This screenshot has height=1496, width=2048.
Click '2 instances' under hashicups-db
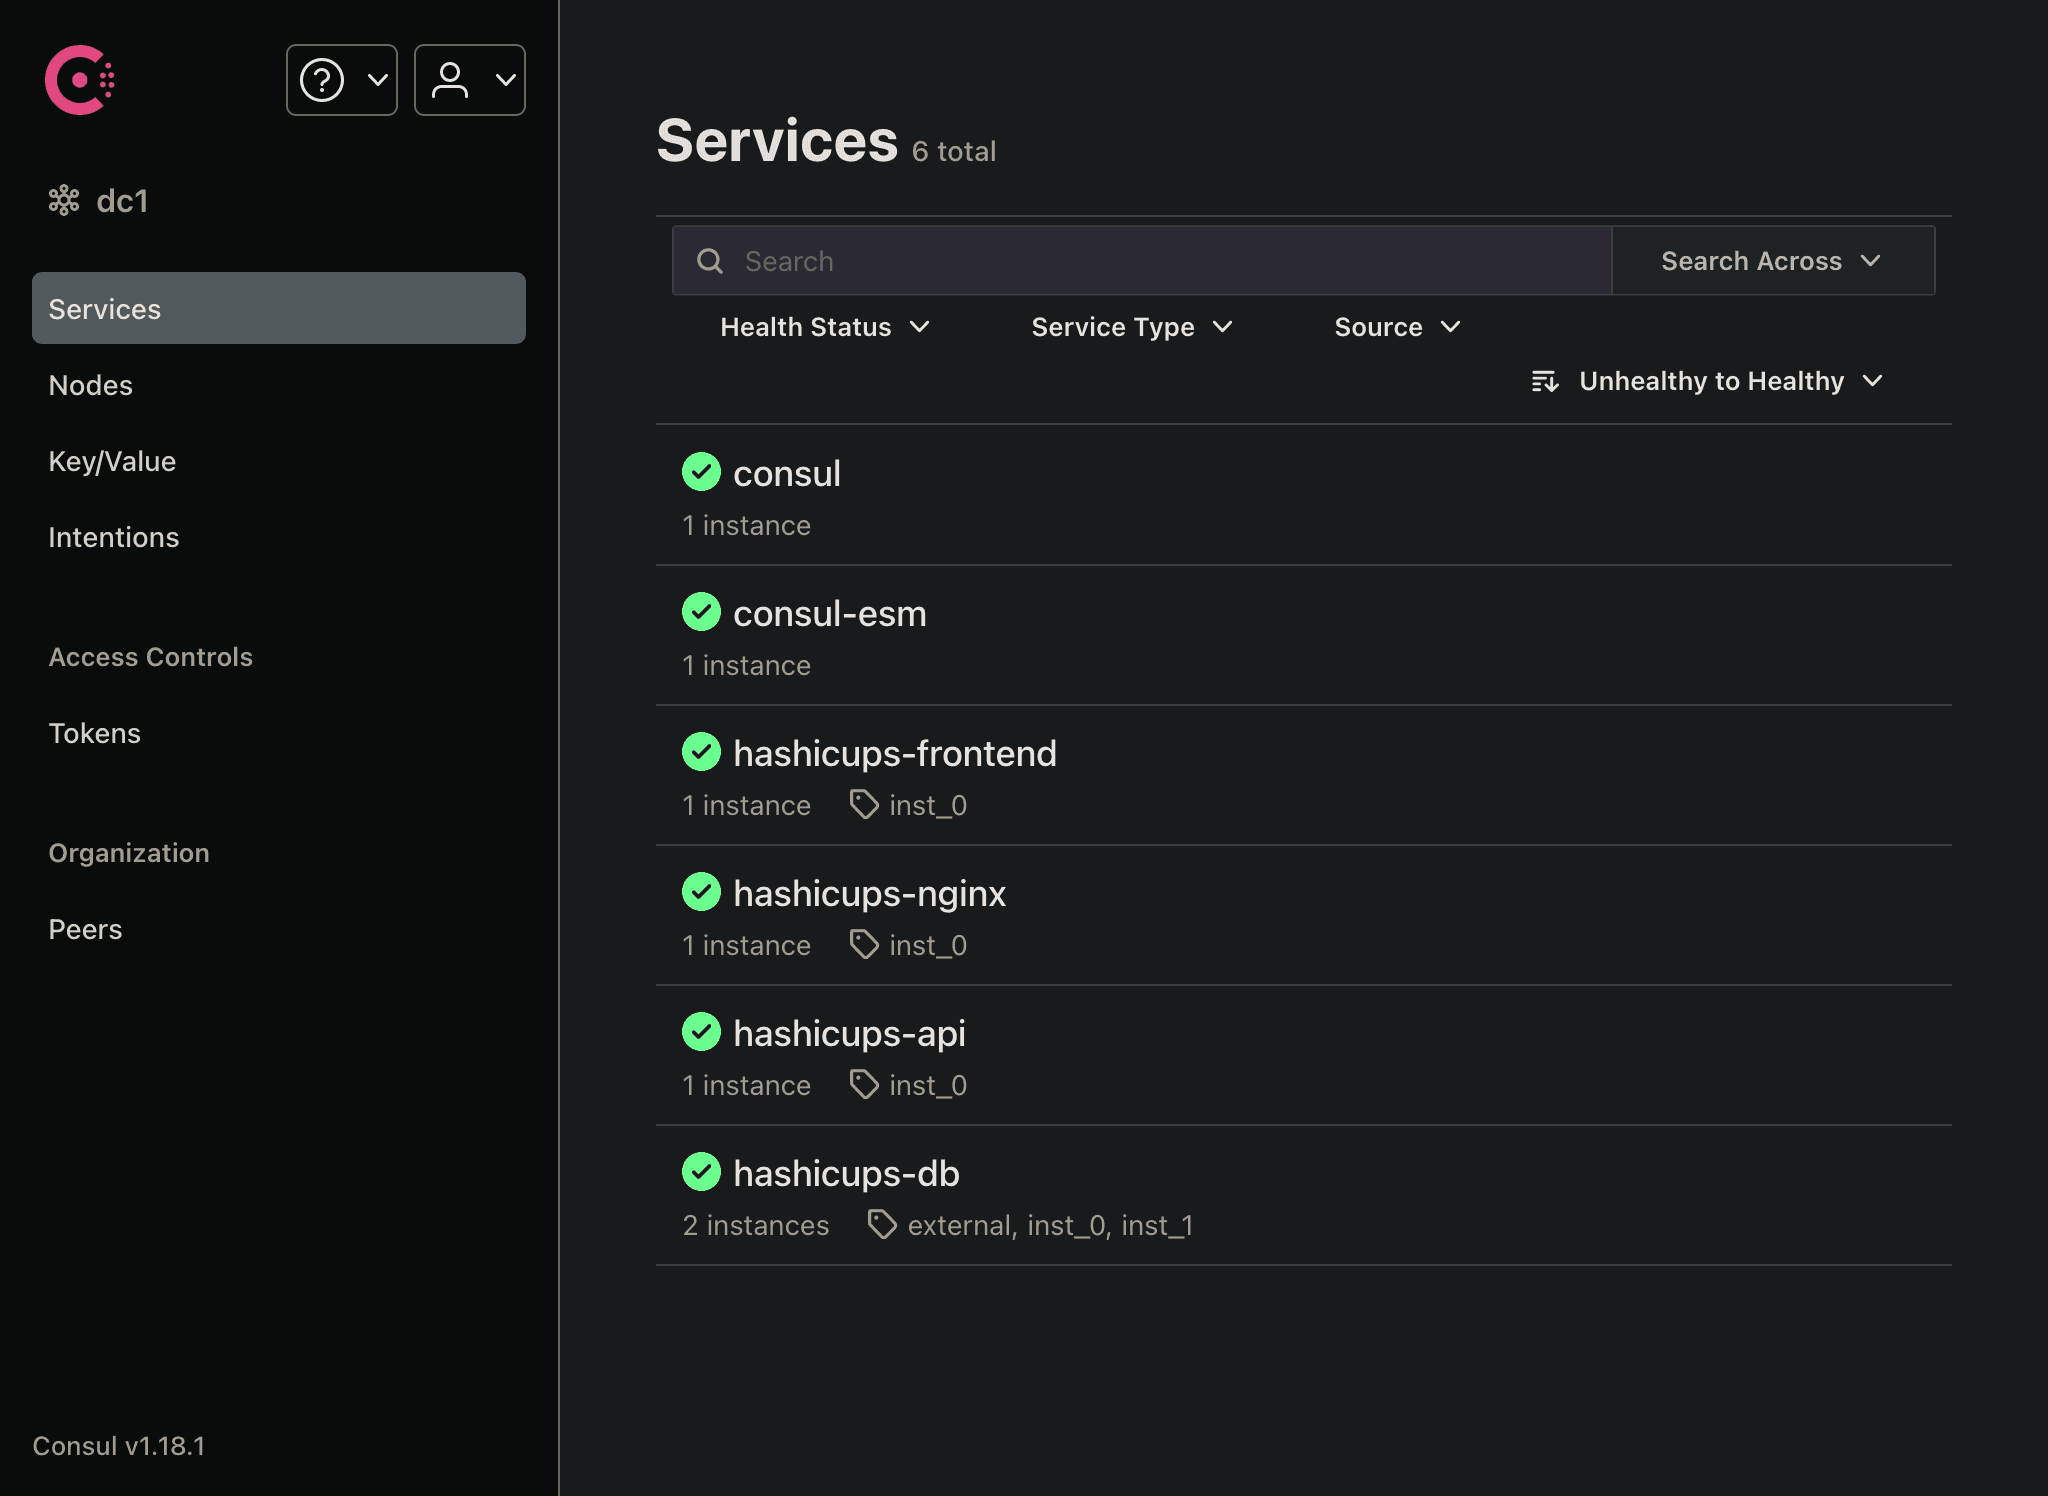pyautogui.click(x=755, y=1225)
